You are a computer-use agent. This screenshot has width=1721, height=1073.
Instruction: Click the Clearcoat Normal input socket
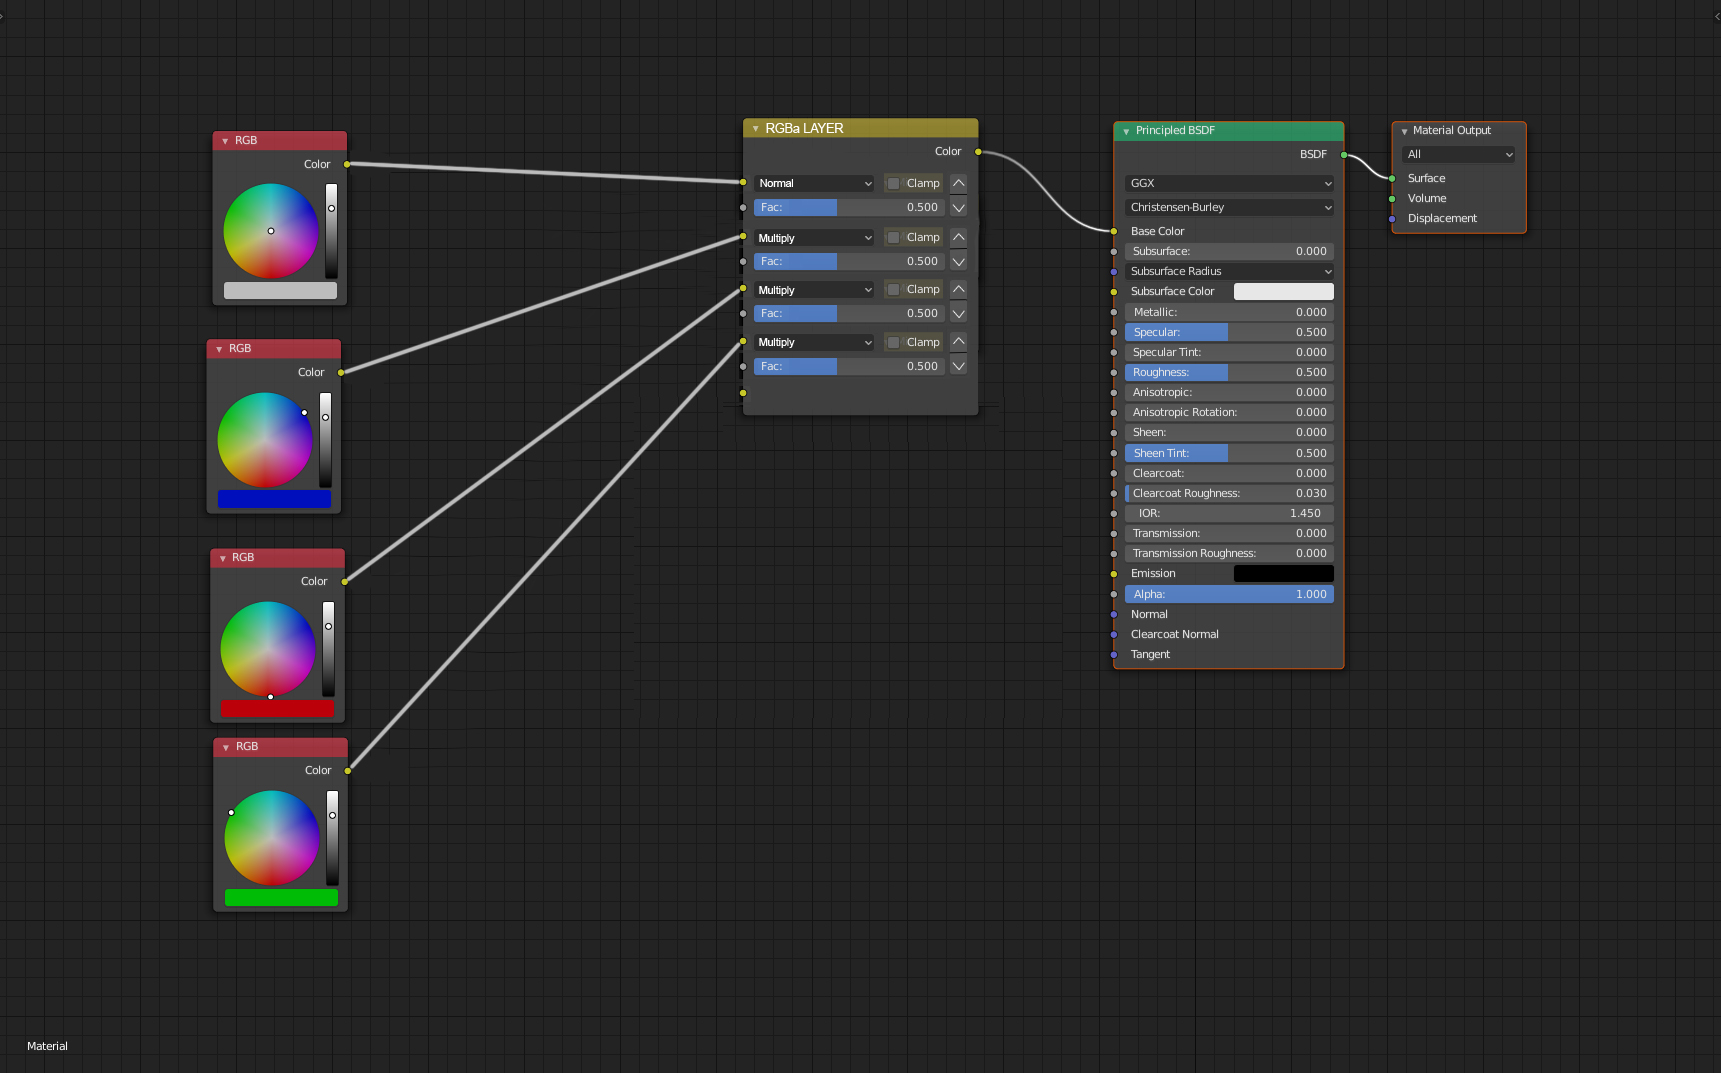click(x=1114, y=635)
